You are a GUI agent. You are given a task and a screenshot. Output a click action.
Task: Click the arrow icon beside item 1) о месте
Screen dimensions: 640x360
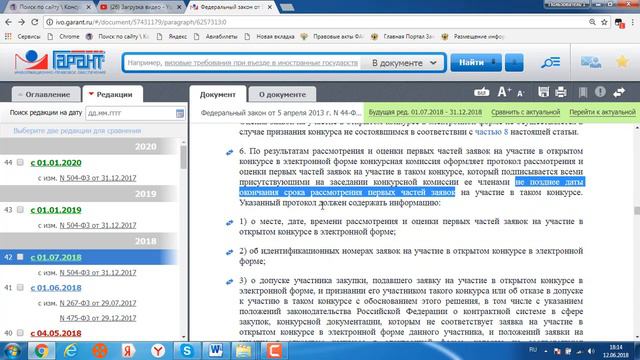[x=229, y=222]
